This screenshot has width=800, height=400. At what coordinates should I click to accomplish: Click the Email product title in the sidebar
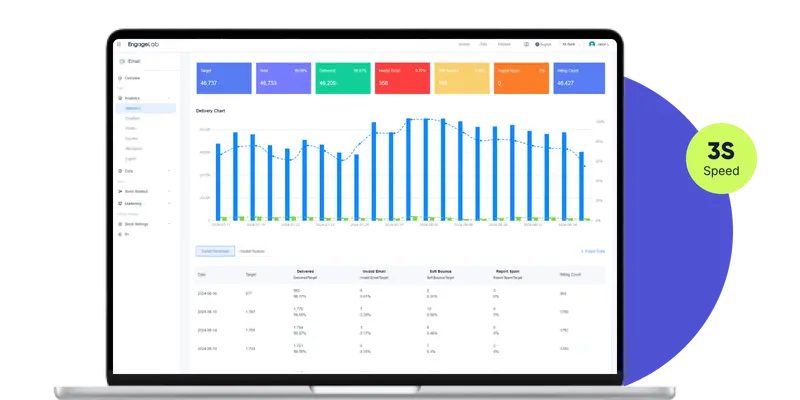click(135, 61)
